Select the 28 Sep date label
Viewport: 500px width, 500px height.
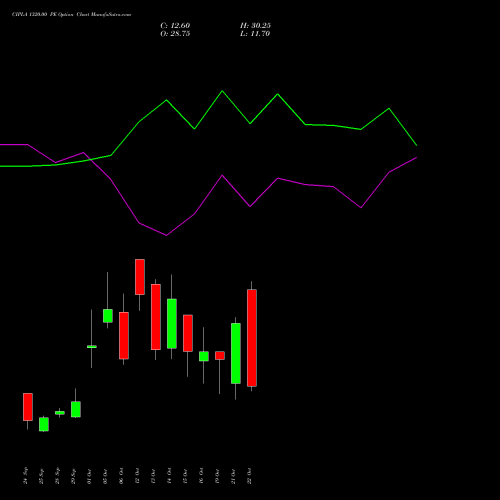click(x=58, y=476)
